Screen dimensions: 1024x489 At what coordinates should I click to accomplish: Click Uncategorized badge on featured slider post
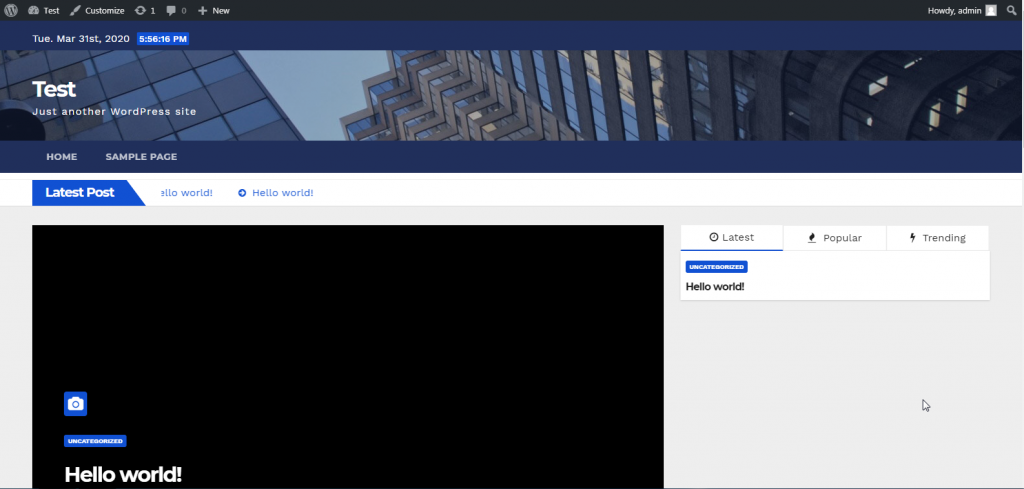point(95,441)
